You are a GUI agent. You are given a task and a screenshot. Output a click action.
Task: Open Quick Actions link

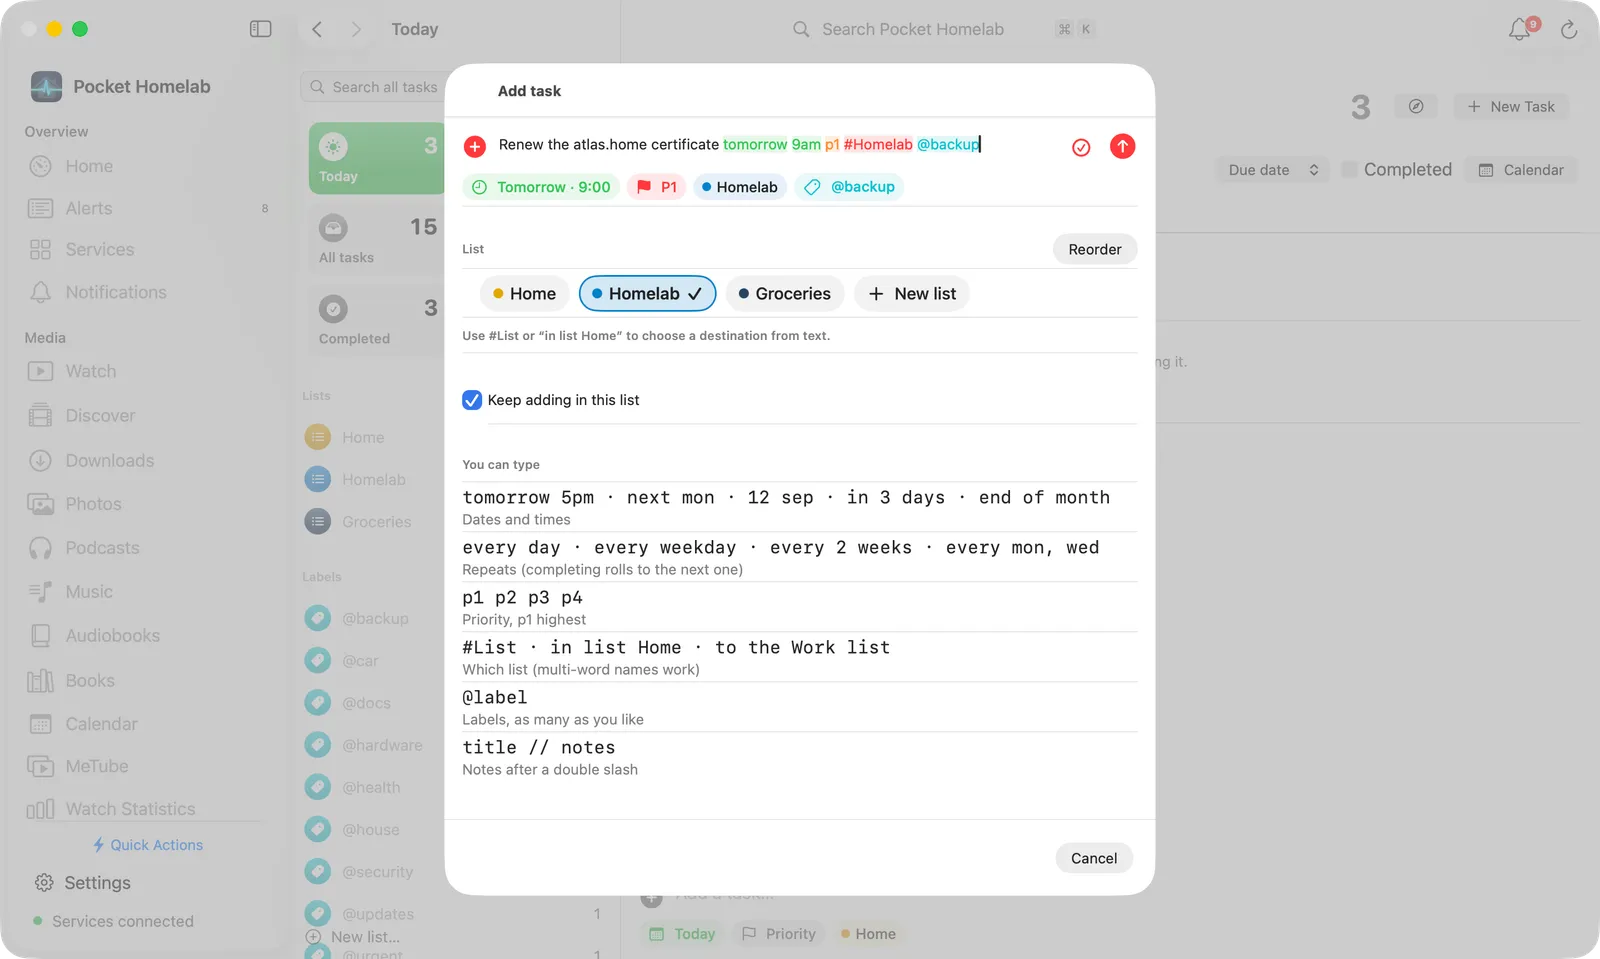(148, 845)
